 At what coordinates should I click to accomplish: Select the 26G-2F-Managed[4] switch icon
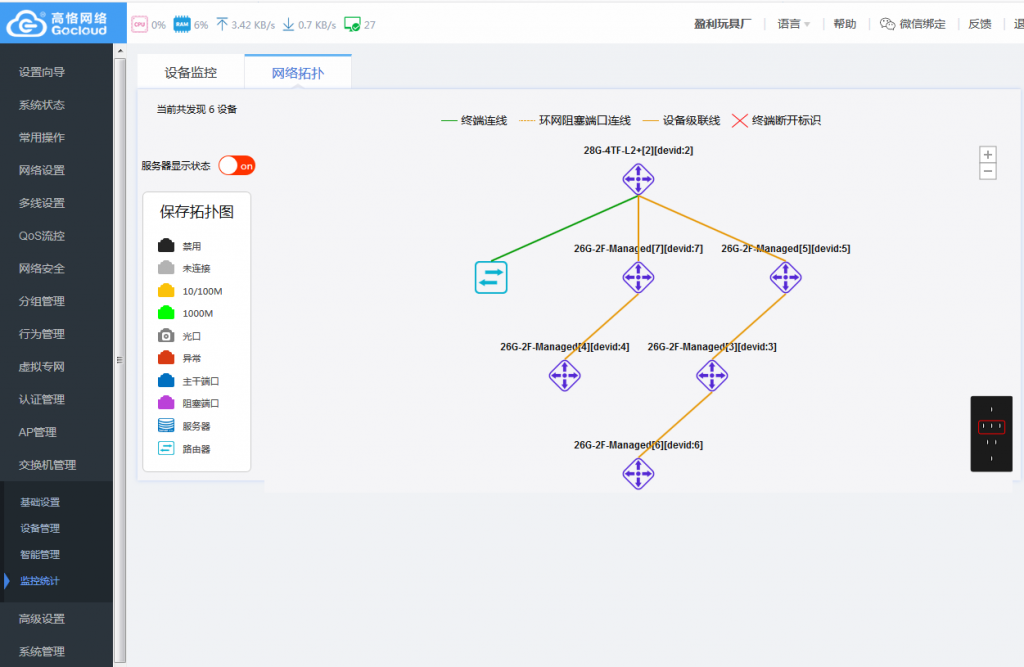pos(565,375)
